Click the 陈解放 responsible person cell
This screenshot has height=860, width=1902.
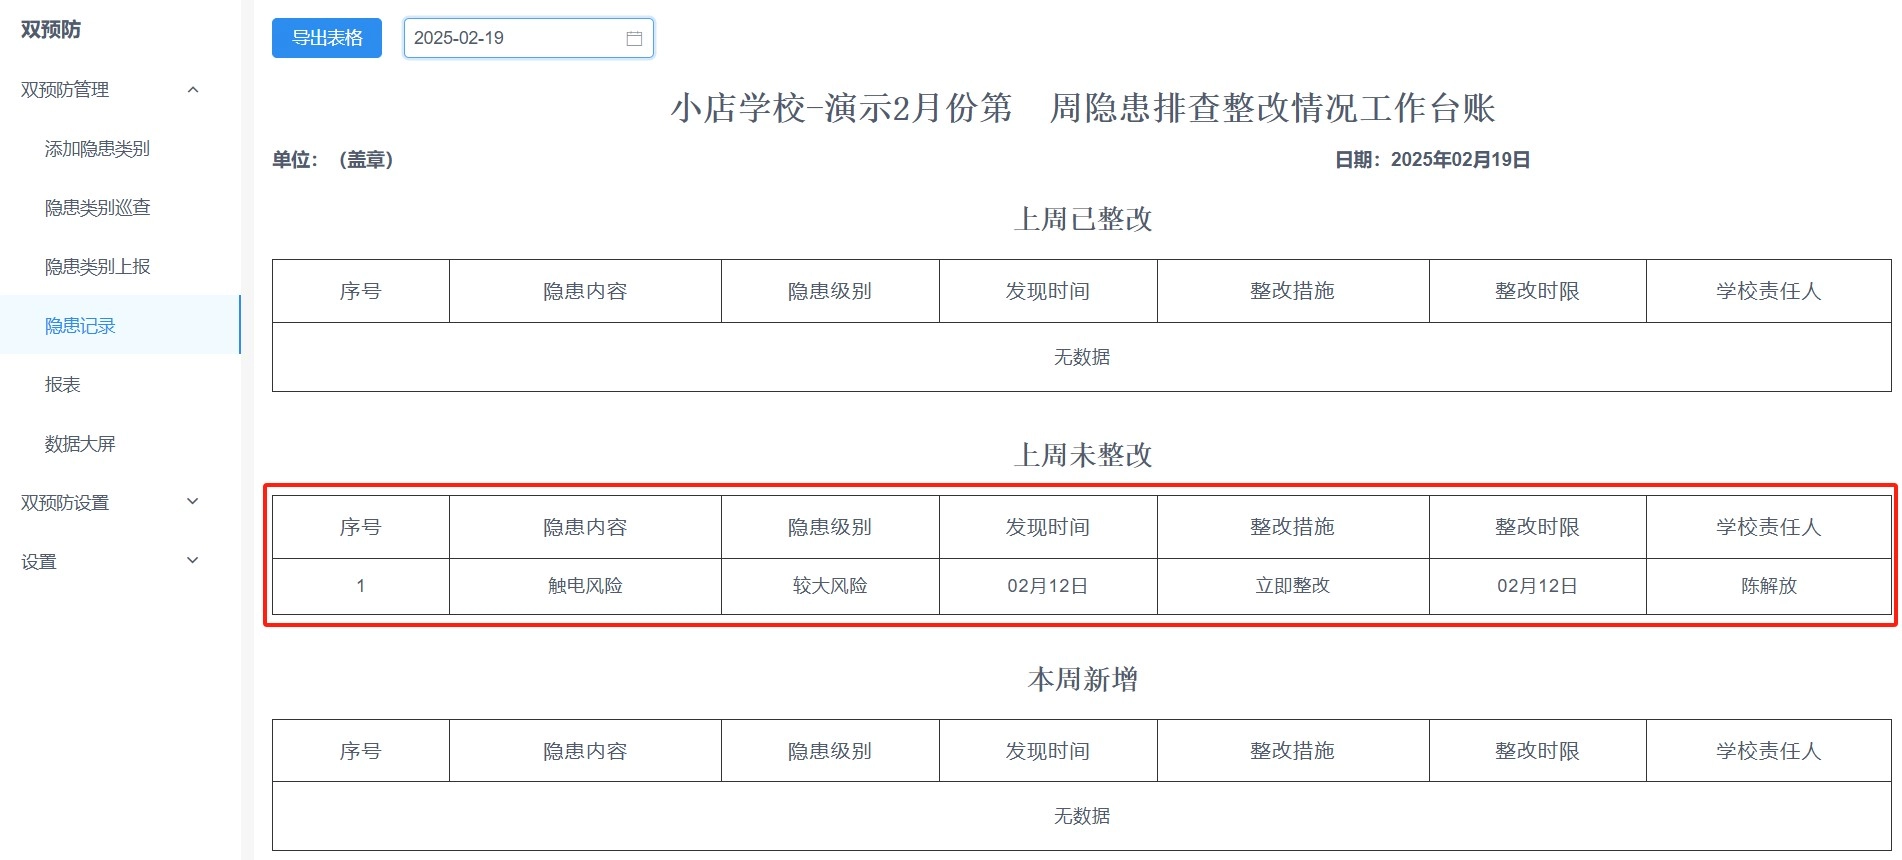point(1768,586)
